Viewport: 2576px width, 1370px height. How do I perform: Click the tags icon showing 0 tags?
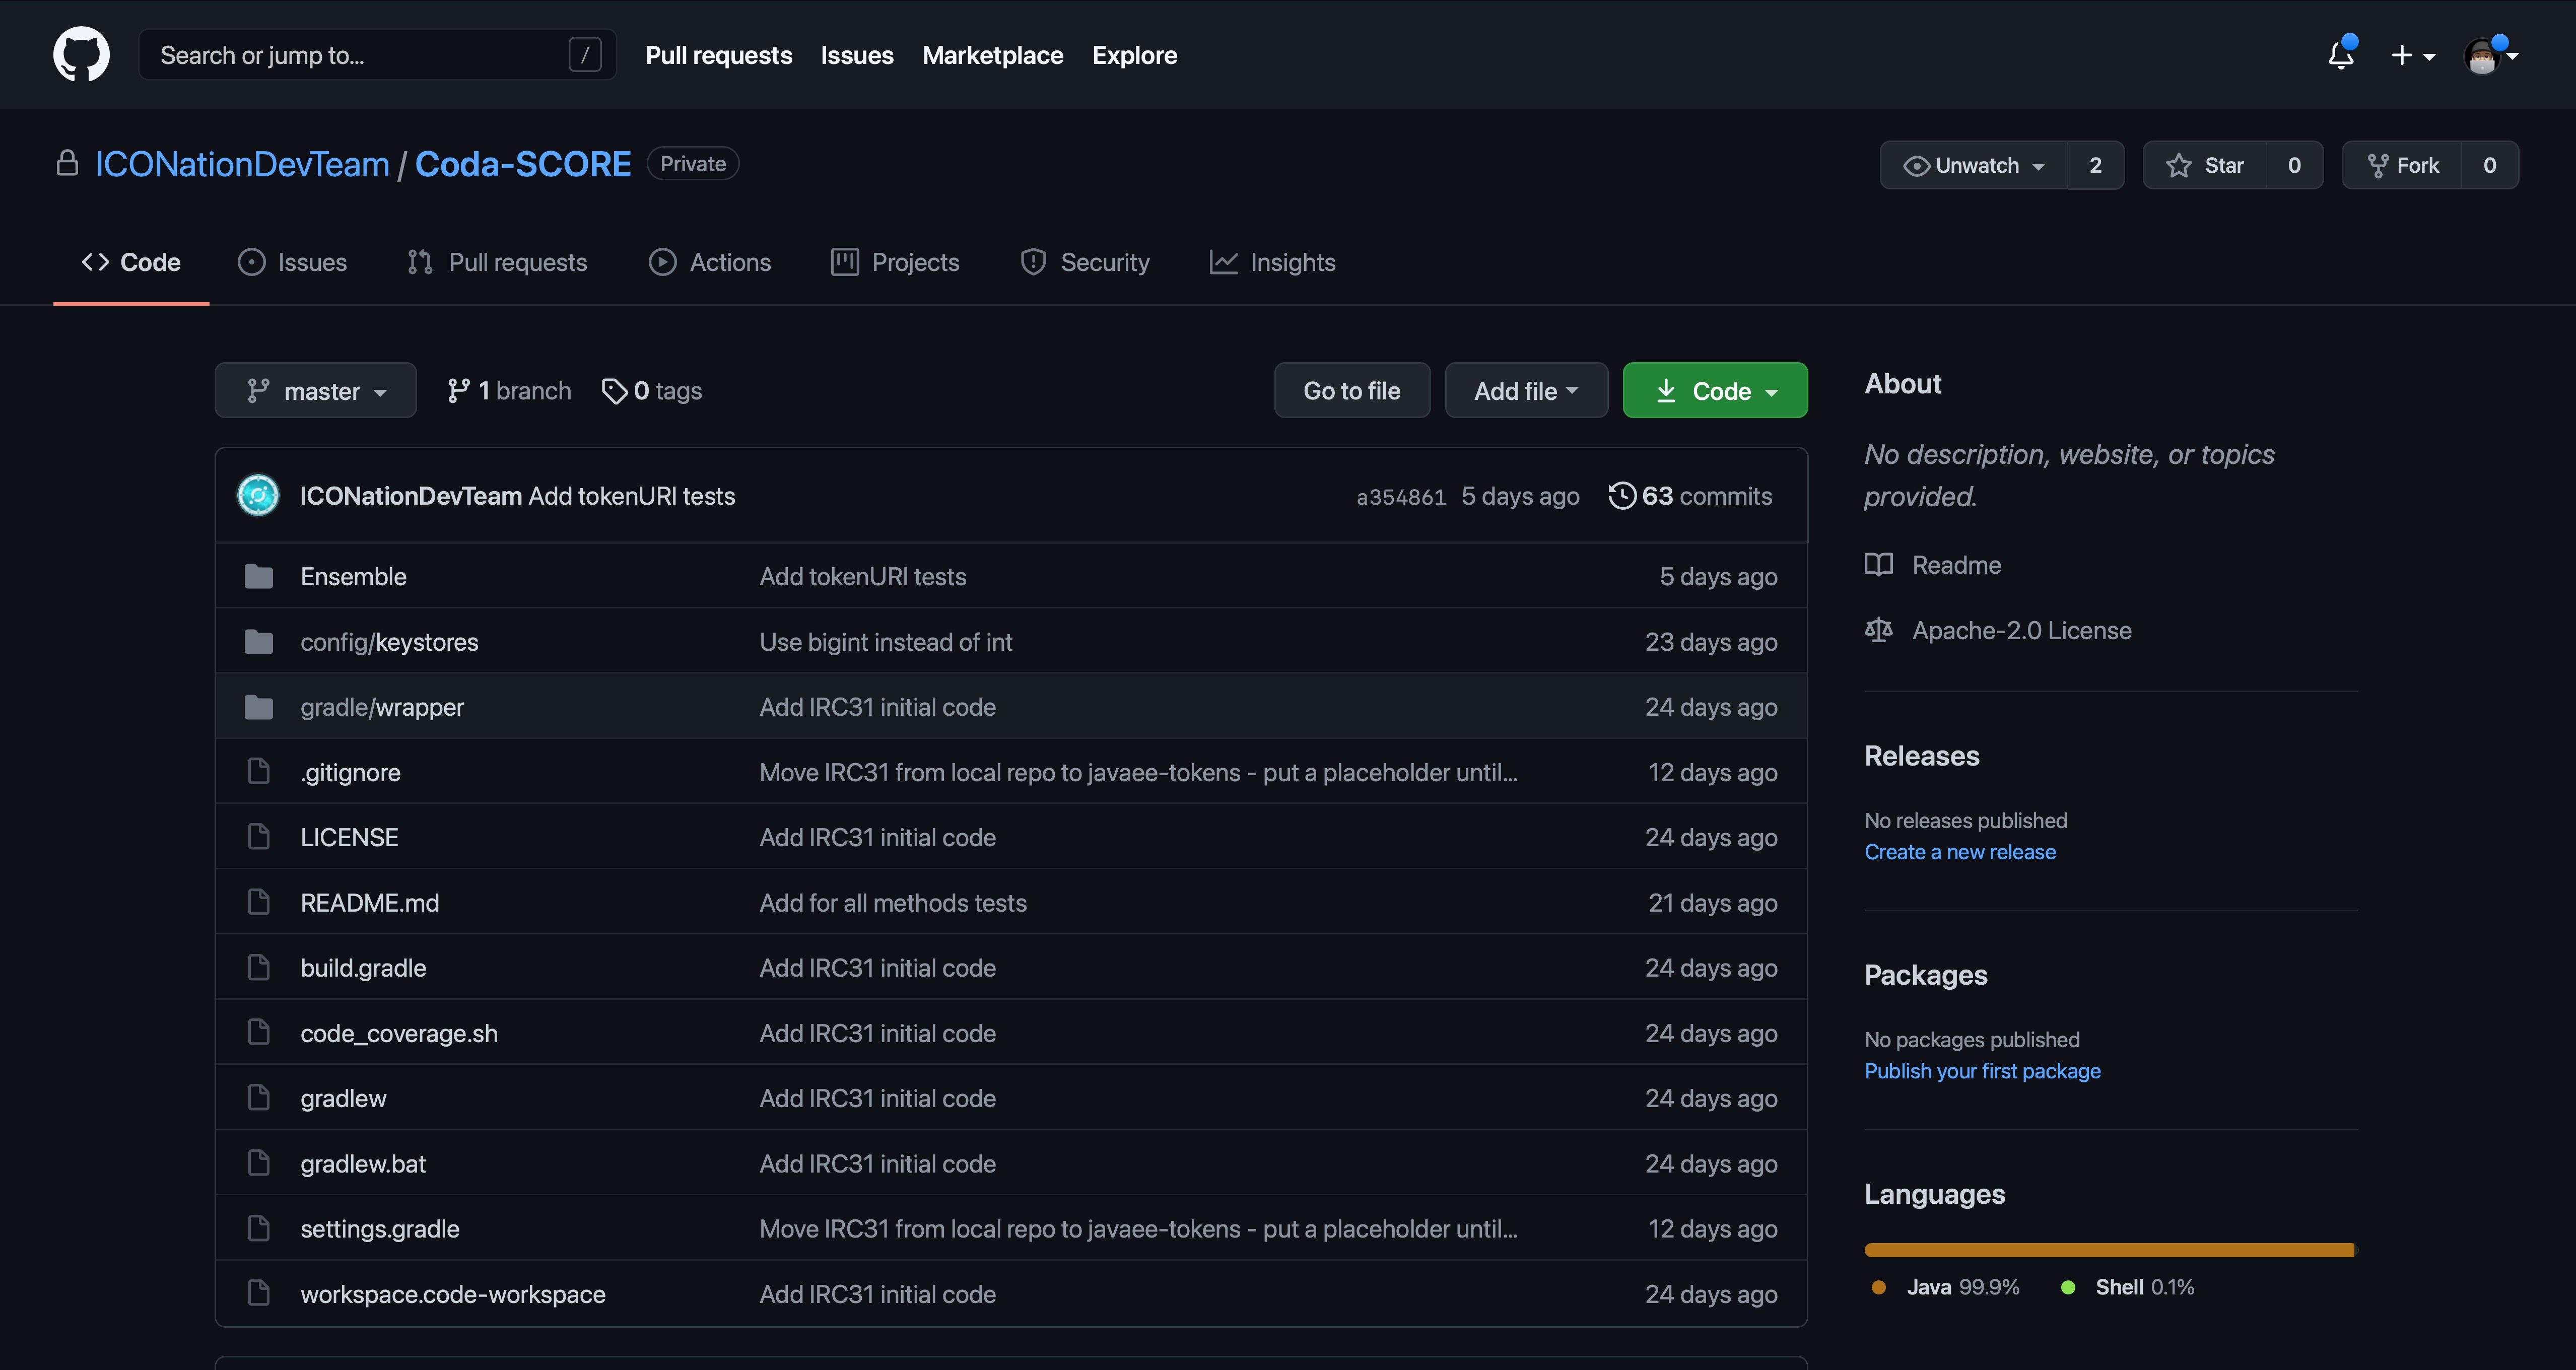[x=614, y=391]
